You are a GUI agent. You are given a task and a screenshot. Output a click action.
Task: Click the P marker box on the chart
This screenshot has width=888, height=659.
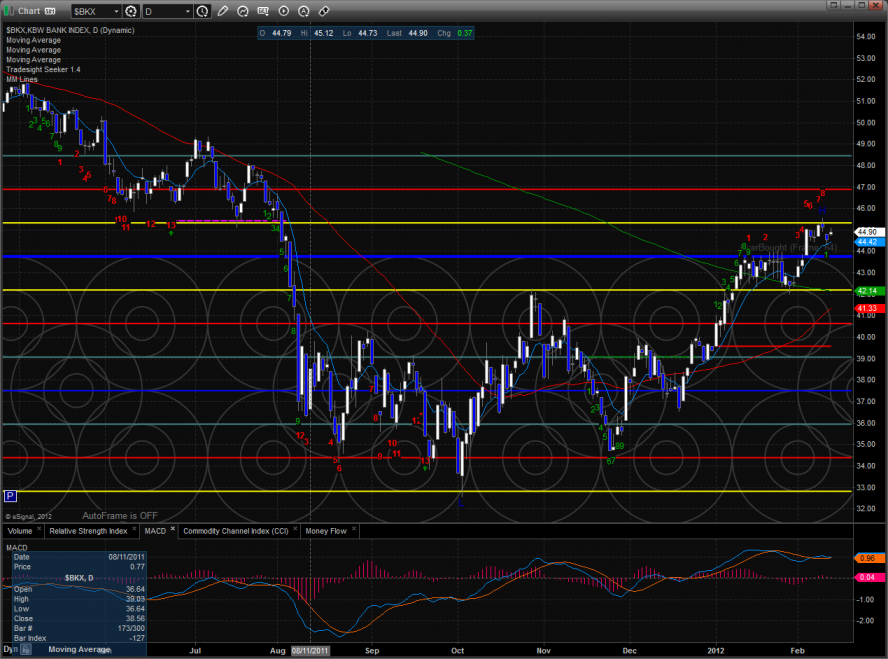tap(10, 497)
